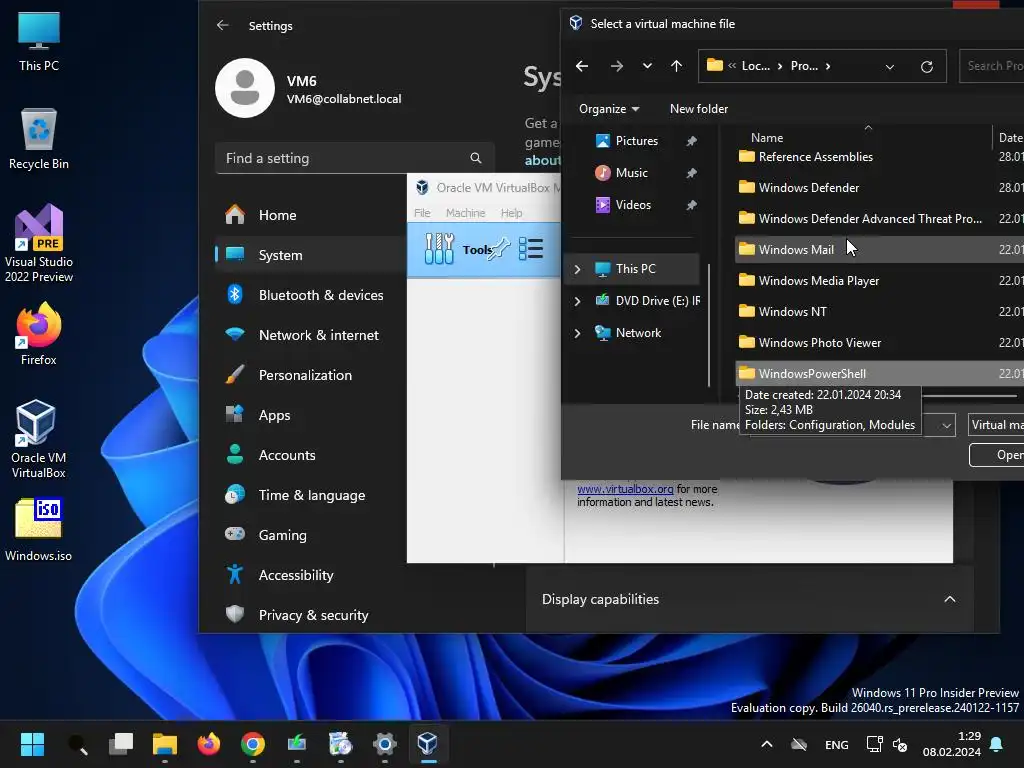Navigate back in the file dialog

[582, 66]
